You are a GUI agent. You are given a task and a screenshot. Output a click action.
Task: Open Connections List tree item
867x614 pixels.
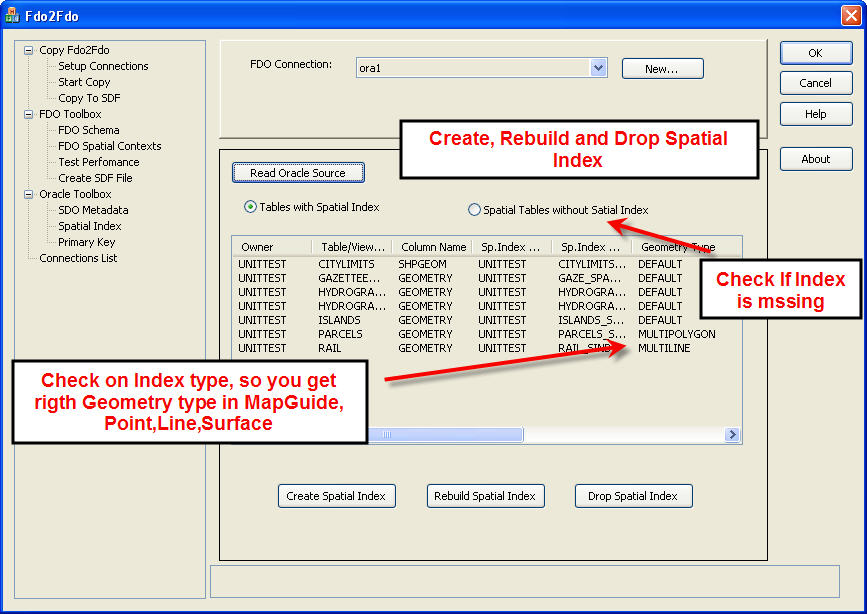click(x=78, y=258)
